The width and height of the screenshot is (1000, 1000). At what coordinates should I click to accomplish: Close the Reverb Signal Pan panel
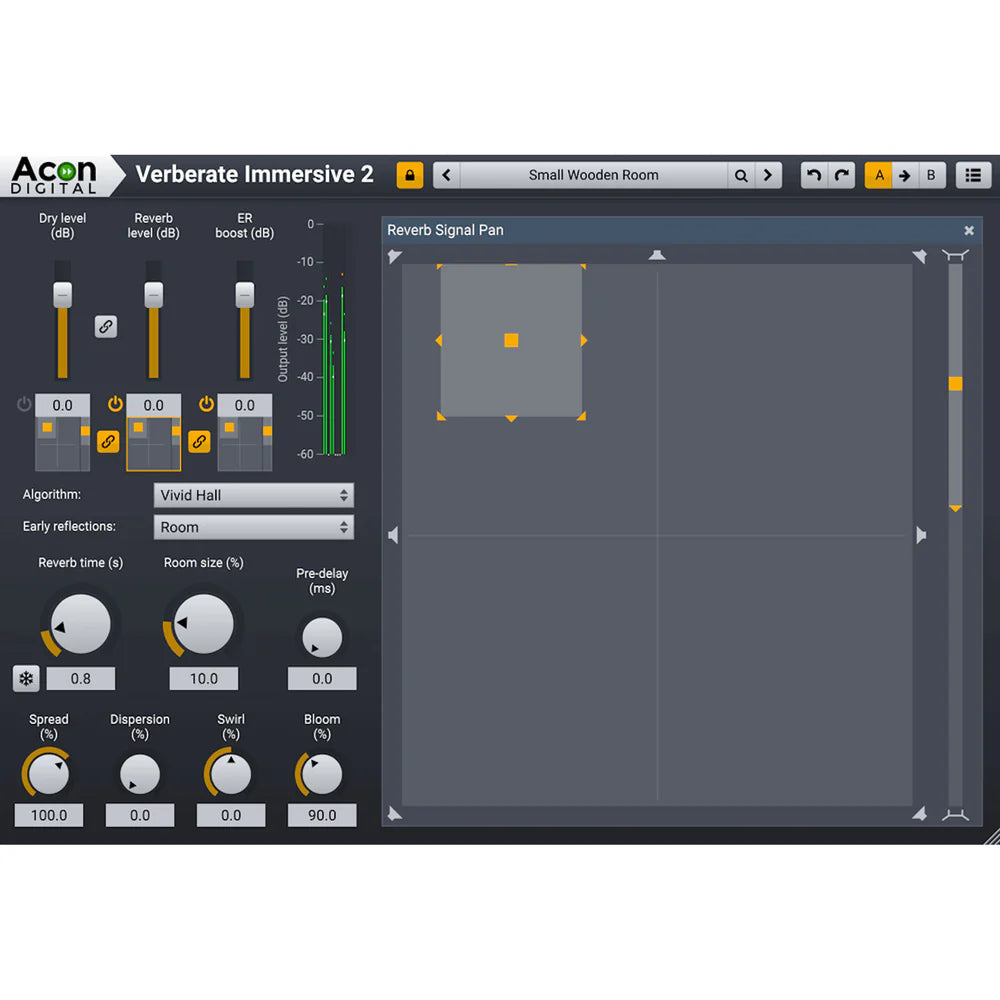click(969, 230)
